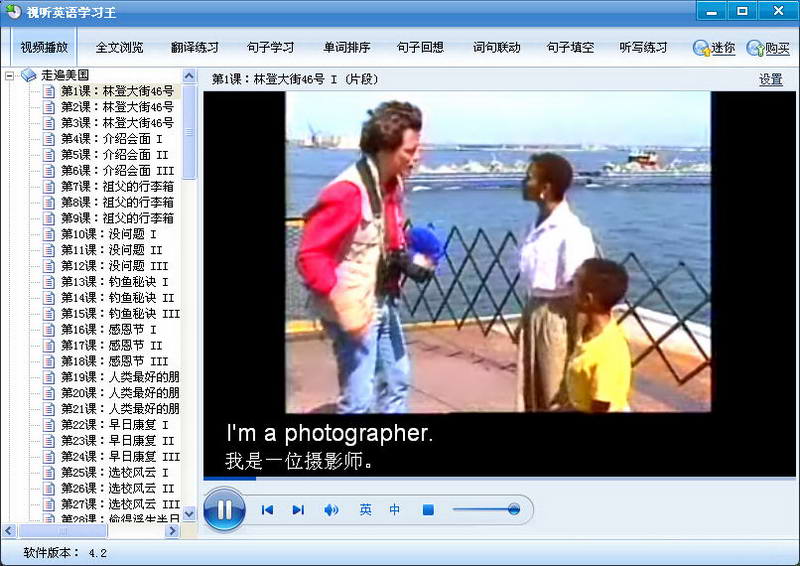The width and height of the screenshot is (800, 566).
Task: Click the 走遍美国 book icon
Action: [28, 76]
